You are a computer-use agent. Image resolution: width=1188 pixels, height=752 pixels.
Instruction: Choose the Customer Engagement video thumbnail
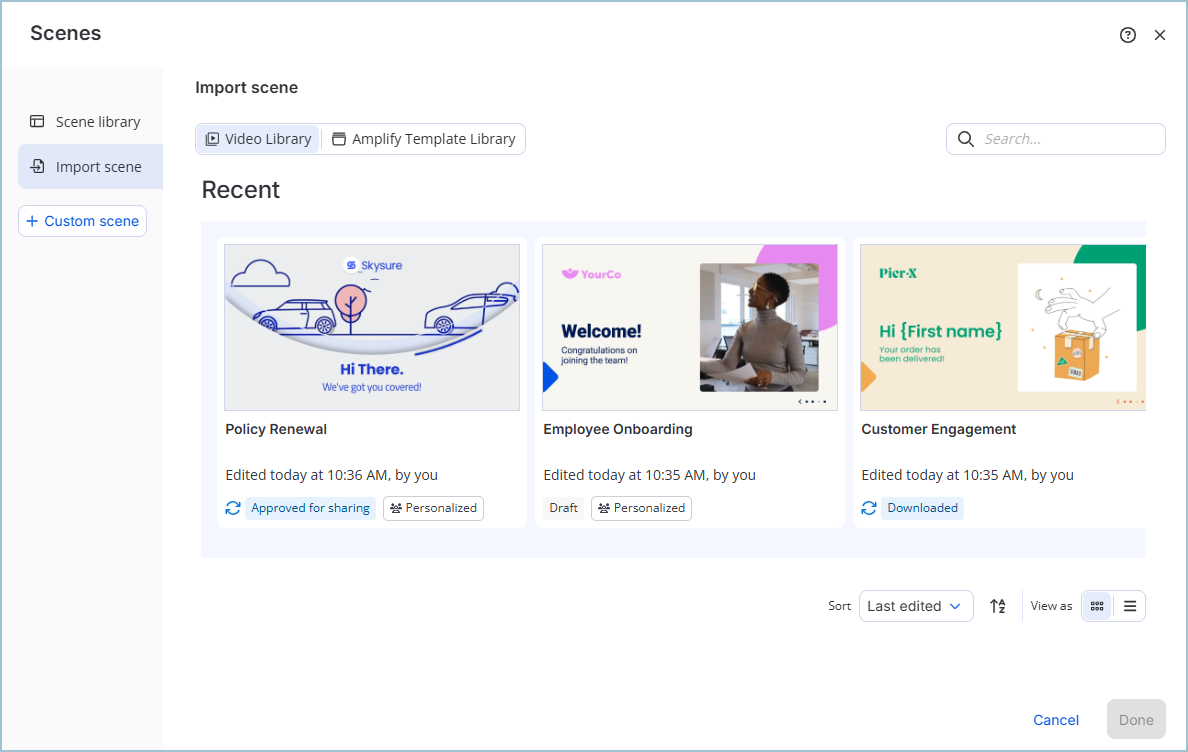click(1002, 328)
